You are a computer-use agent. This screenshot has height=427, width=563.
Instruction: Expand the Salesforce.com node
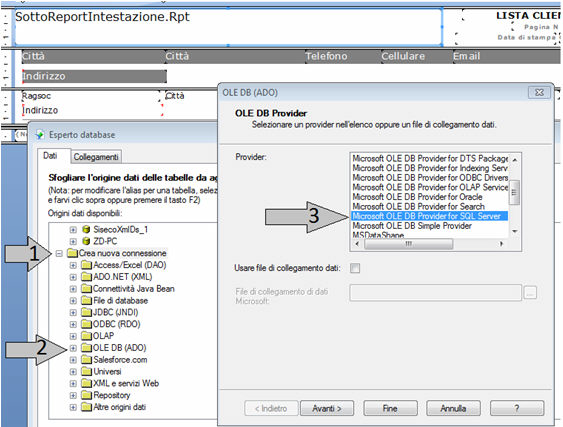tap(73, 360)
